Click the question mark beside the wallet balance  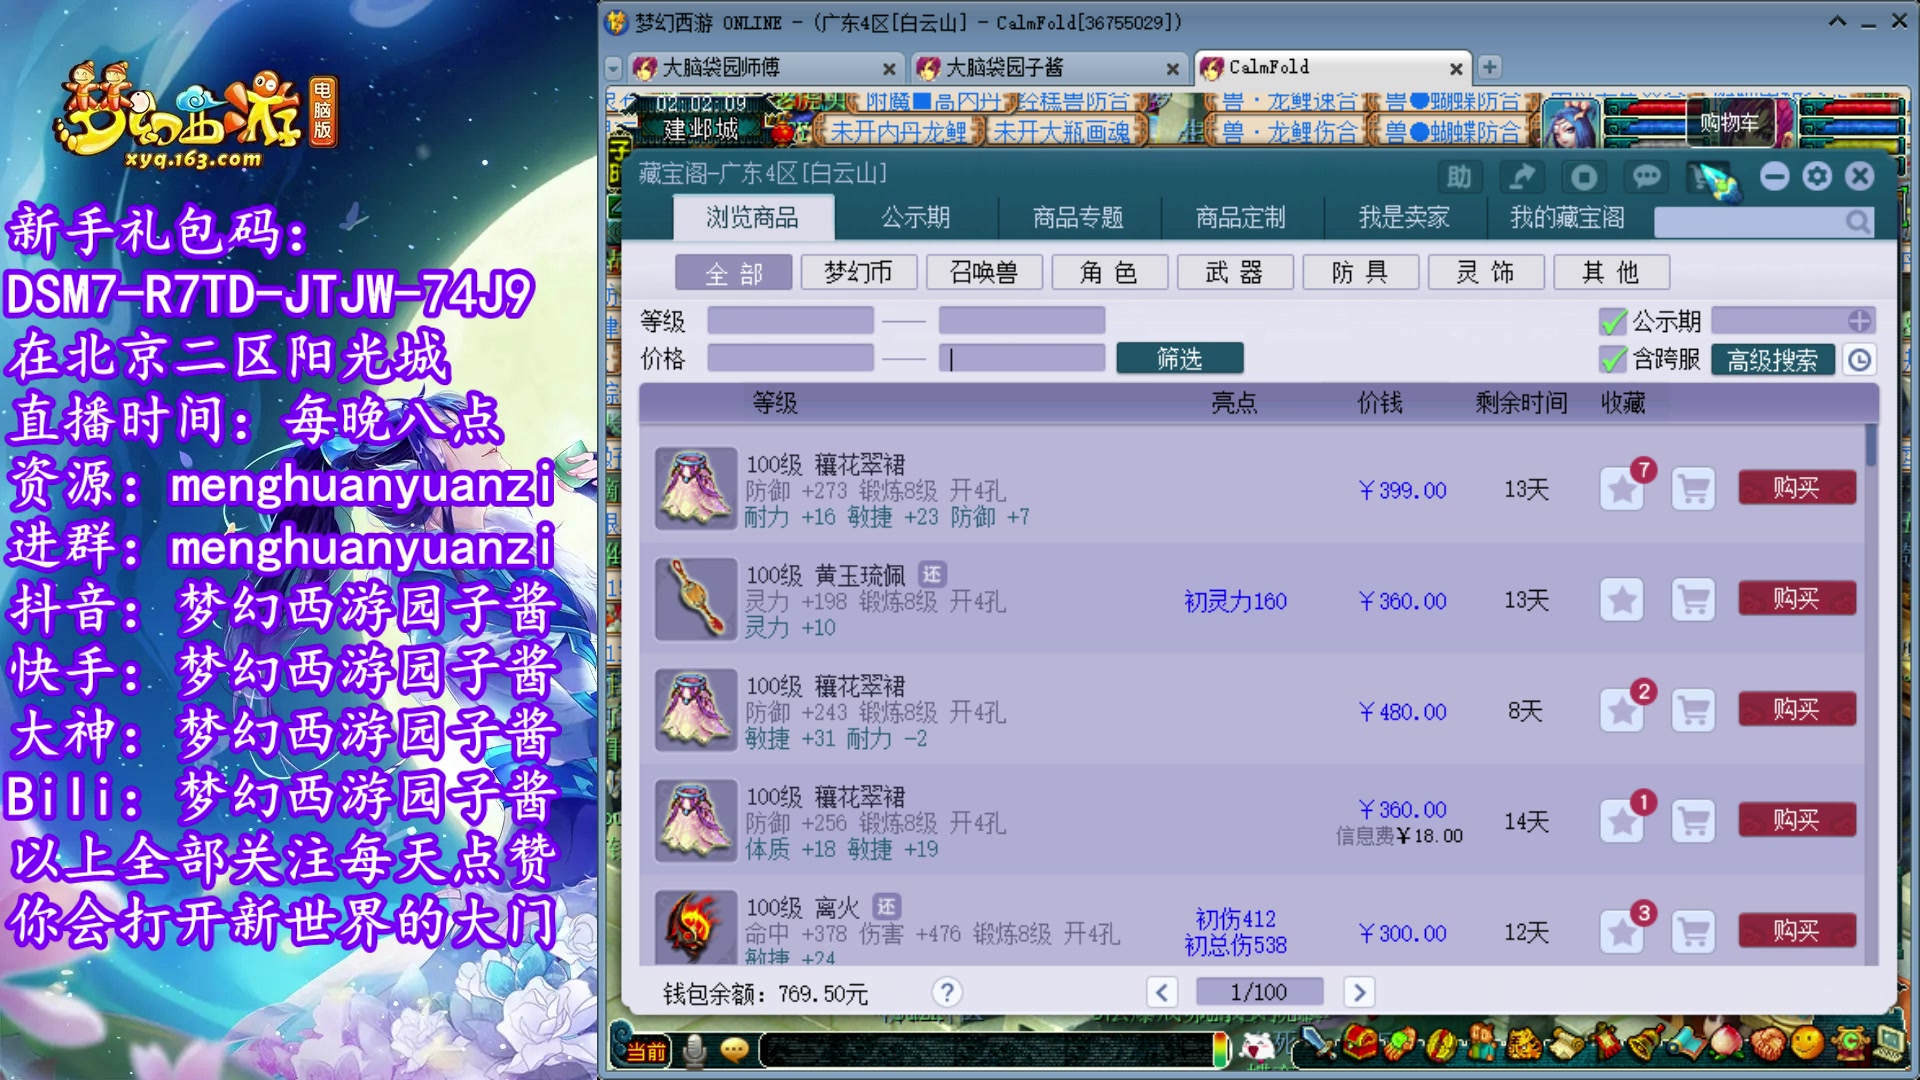[x=946, y=992]
